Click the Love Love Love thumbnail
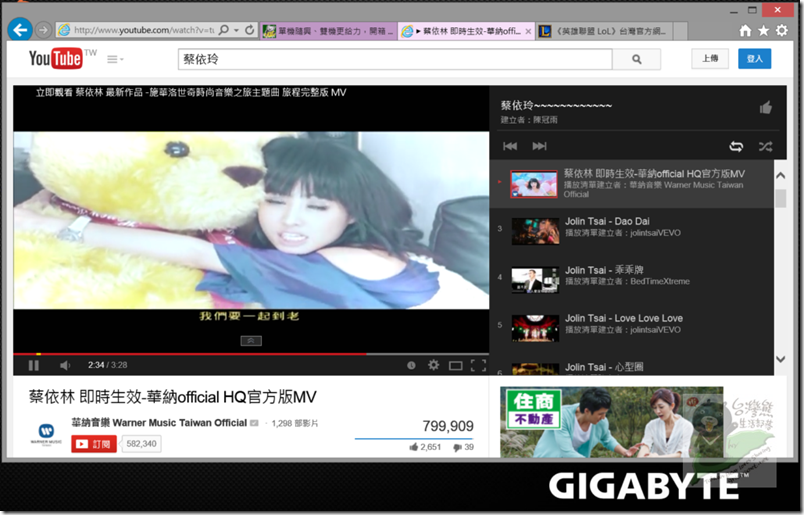The width and height of the screenshot is (804, 515). 535,328
